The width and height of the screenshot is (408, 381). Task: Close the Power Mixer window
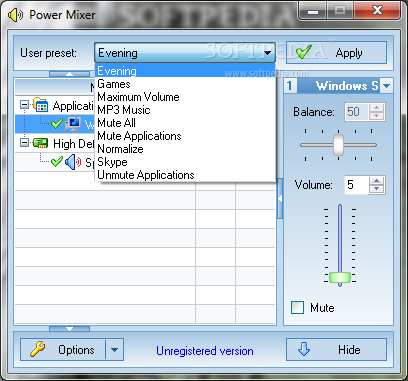tap(377, 10)
